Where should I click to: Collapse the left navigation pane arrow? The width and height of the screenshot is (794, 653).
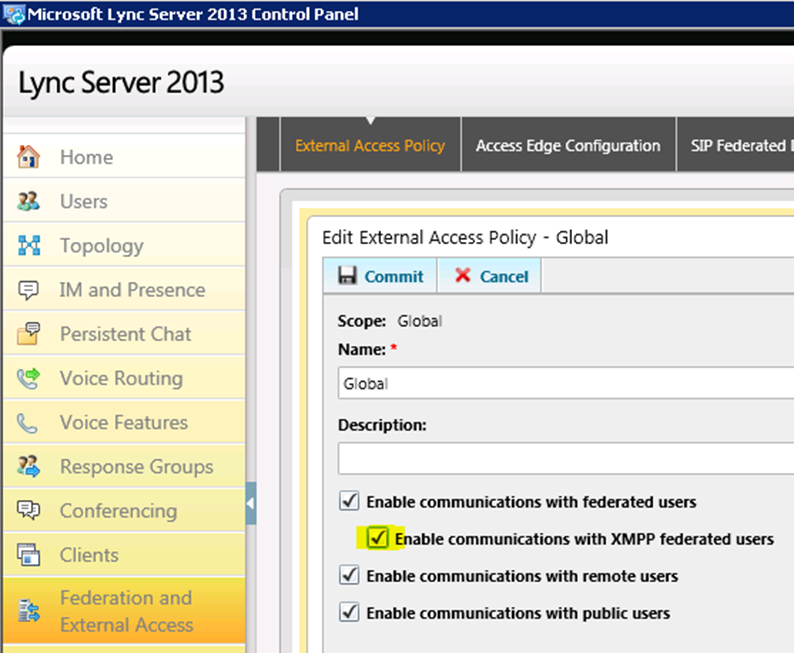point(250,504)
